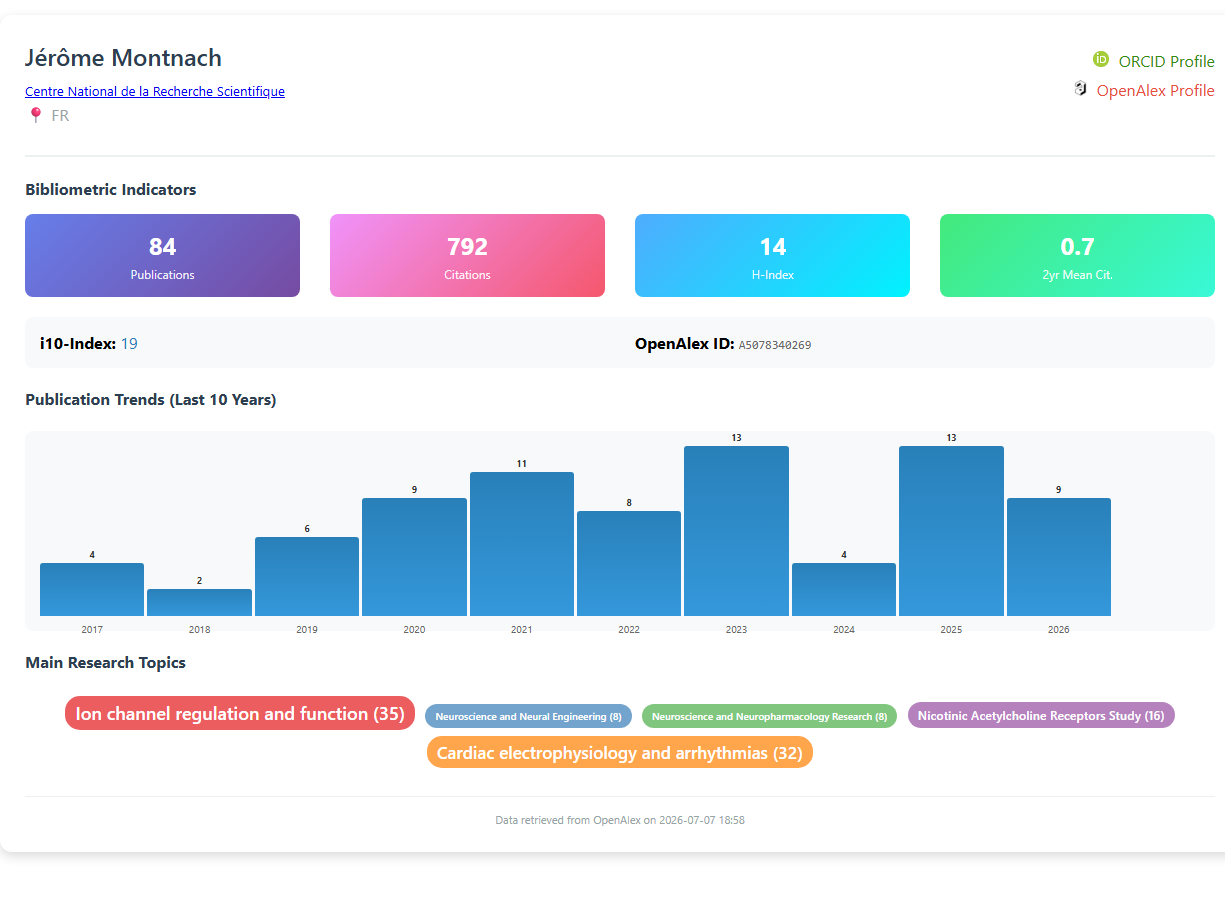Click the 2026 bar in publication chart
Screen dimensions: 1225x904
click(x=1059, y=557)
